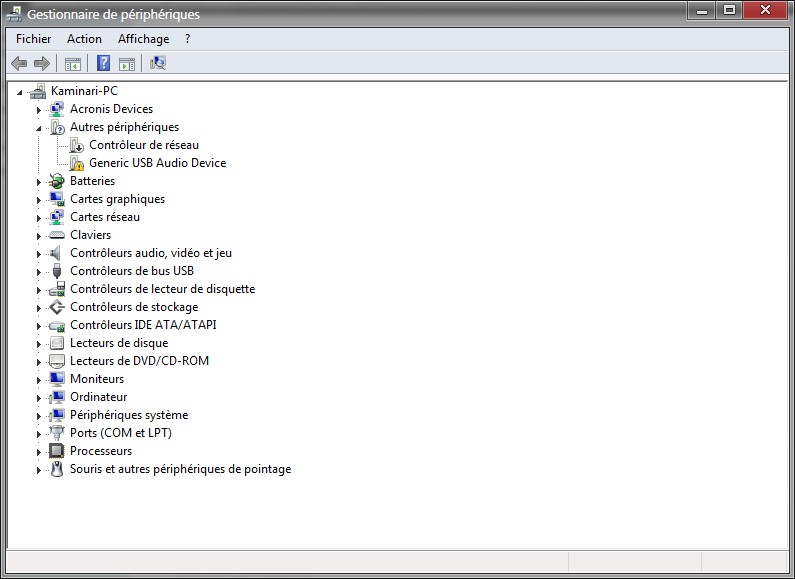Toggle the Action pane toolbar icon

127,64
